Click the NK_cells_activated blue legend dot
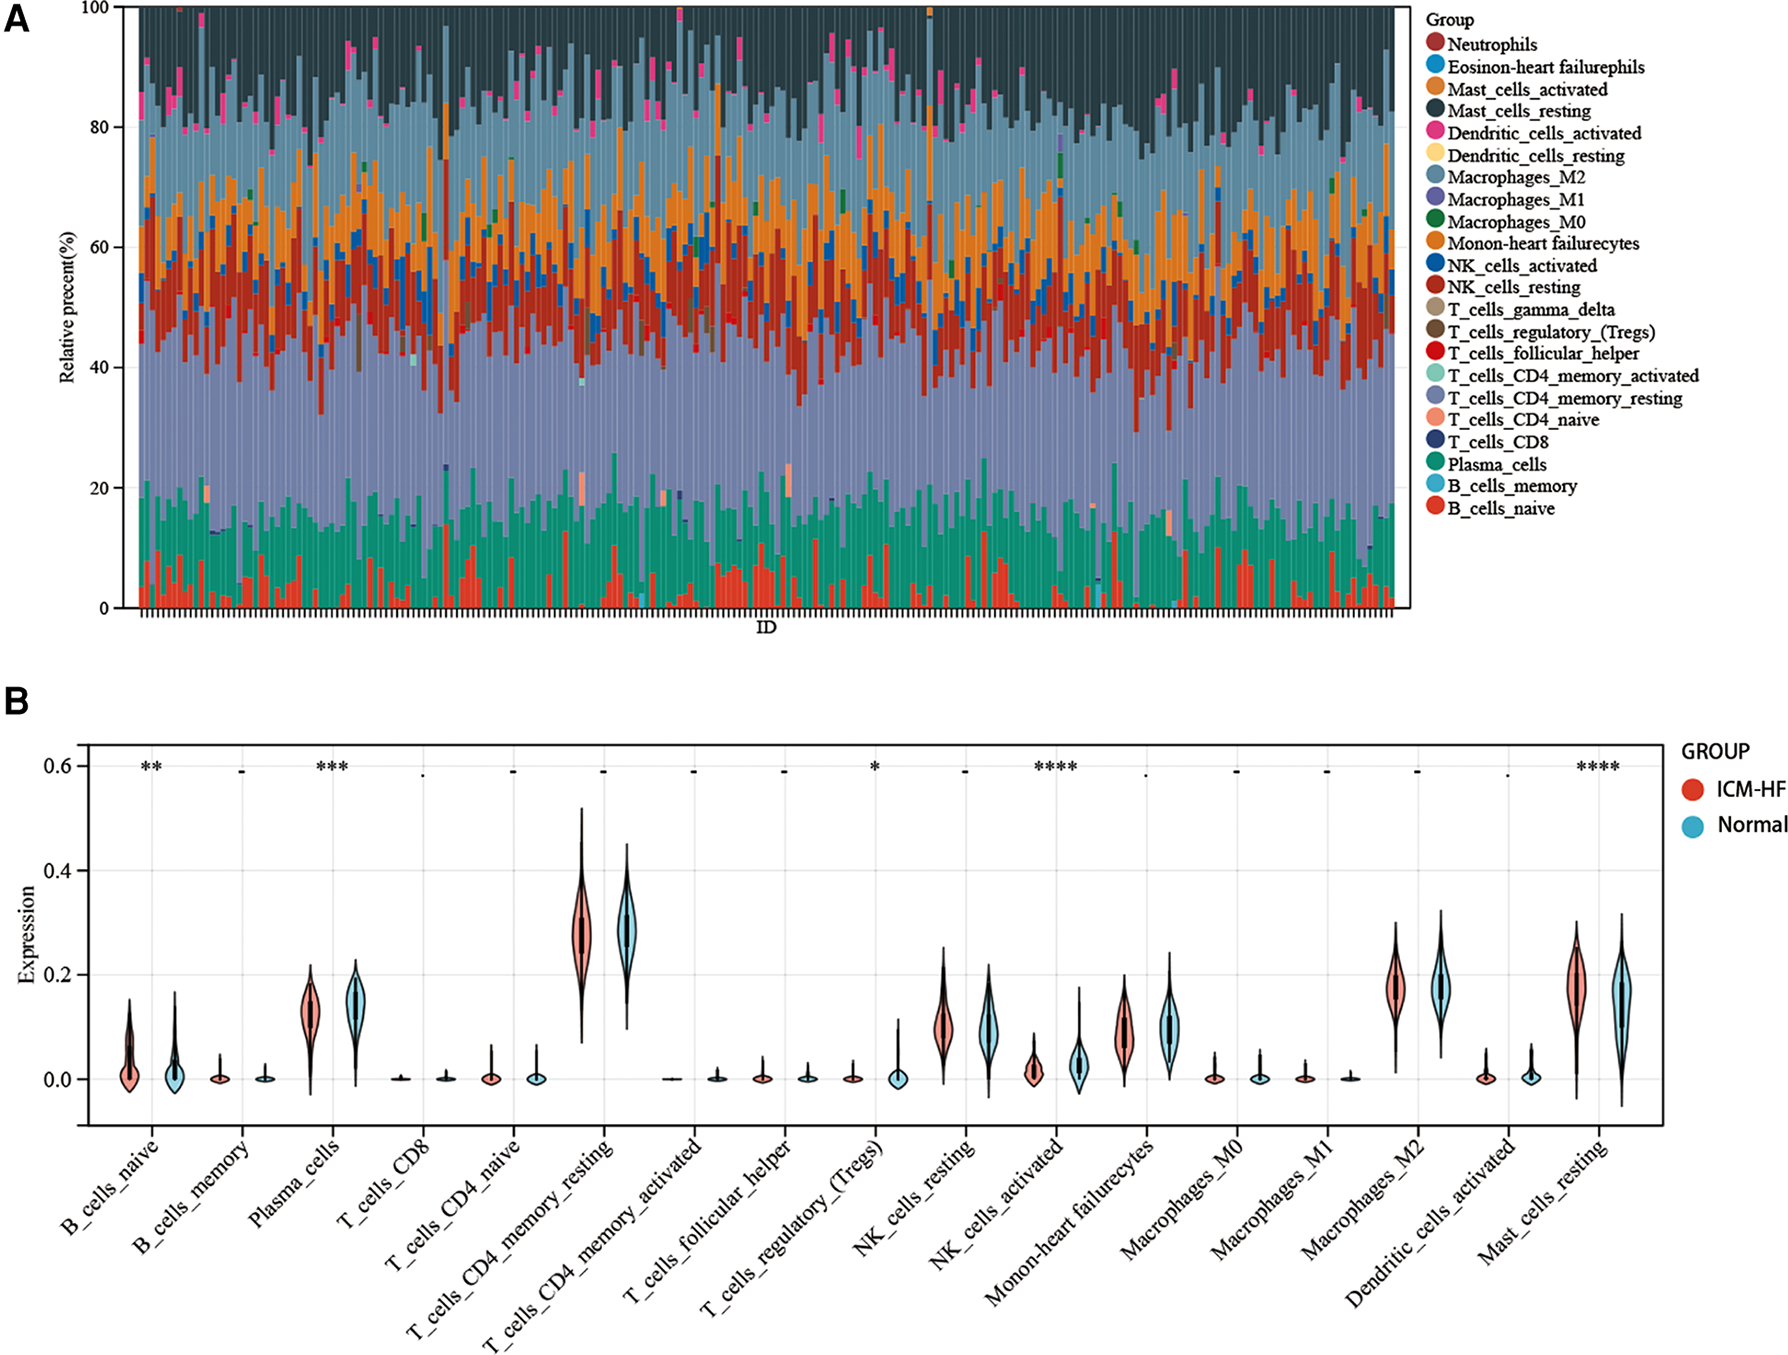1788x1355 pixels. click(x=1436, y=264)
